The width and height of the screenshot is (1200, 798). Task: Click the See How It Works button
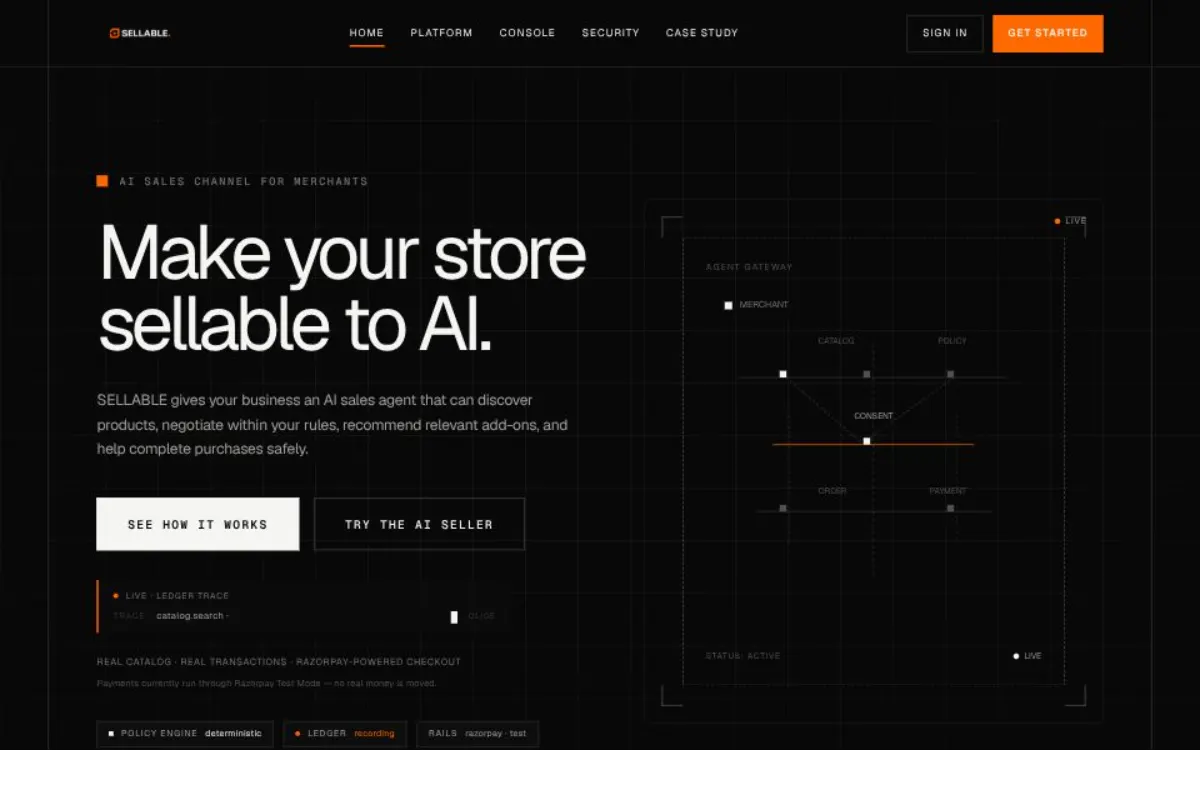pyautogui.click(x=198, y=524)
